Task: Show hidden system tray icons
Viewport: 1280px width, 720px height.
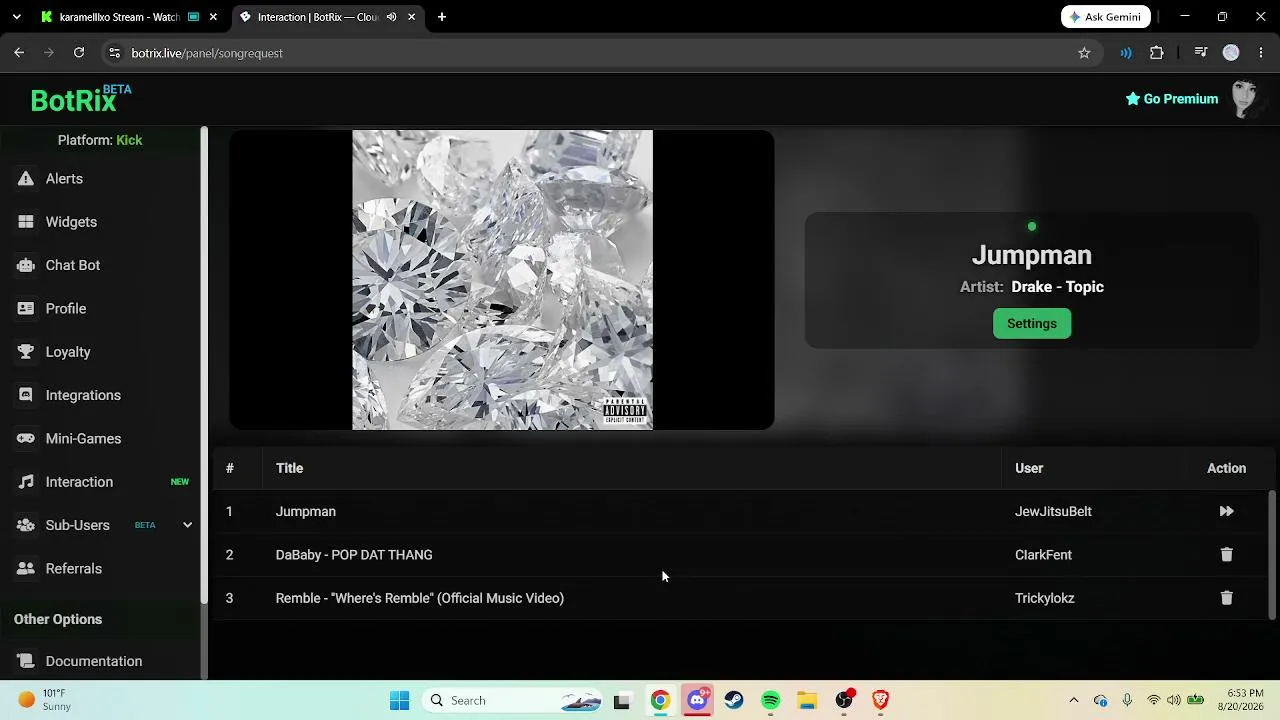Action: pos(1074,701)
